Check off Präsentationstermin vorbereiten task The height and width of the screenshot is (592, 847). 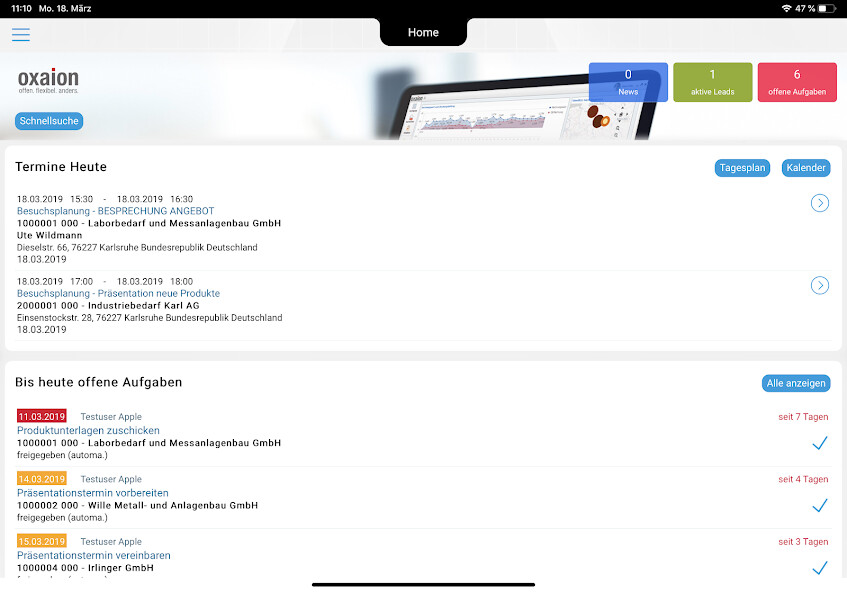tap(820, 505)
